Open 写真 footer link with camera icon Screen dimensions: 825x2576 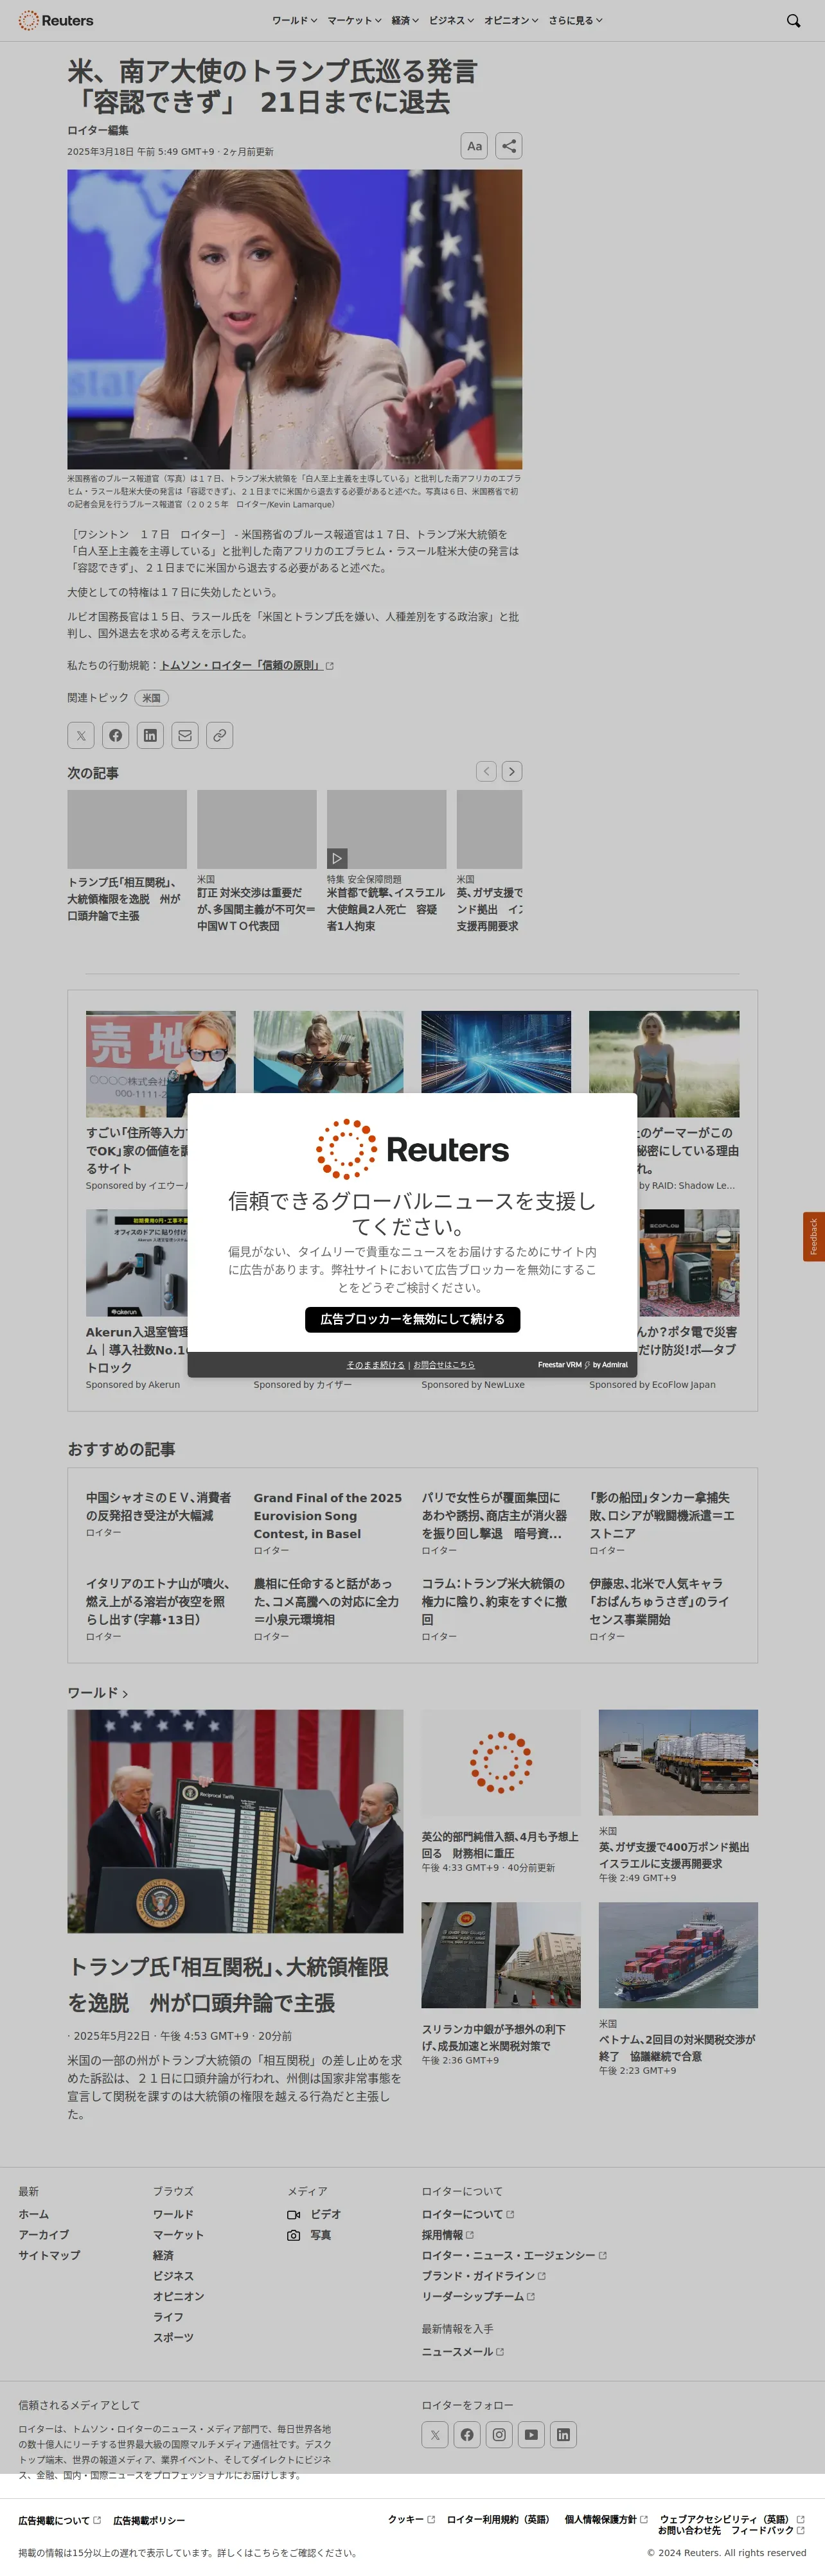pyautogui.click(x=309, y=2235)
